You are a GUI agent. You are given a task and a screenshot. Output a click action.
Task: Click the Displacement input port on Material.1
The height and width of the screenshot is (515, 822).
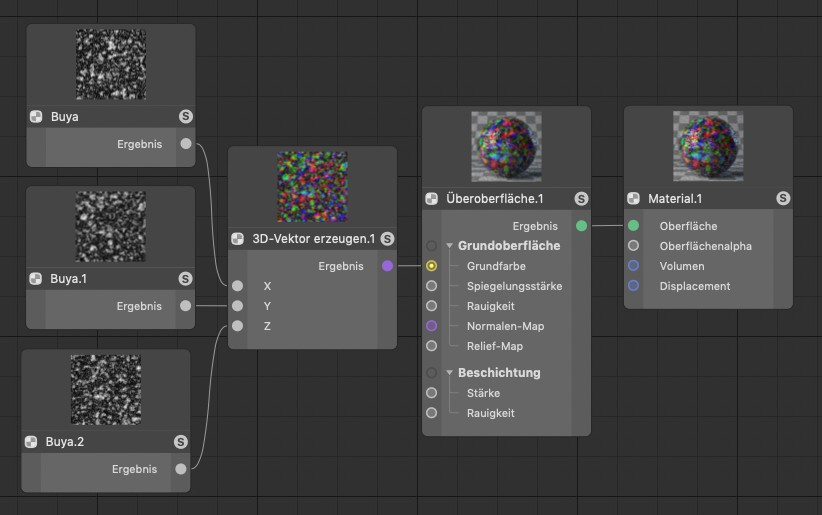(x=633, y=286)
